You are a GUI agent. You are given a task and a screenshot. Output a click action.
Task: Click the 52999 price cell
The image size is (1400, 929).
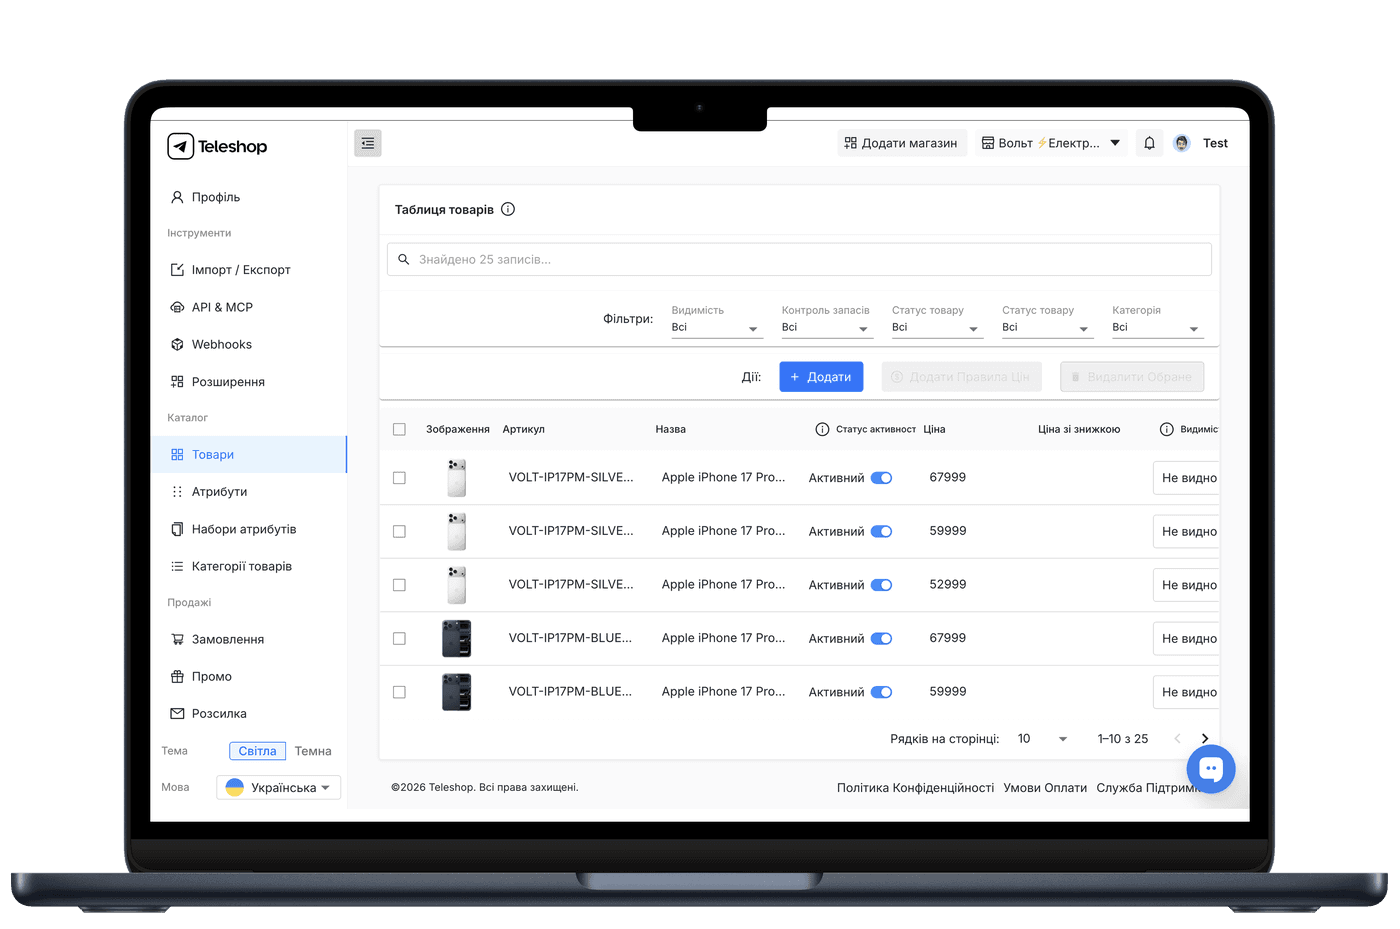[948, 585]
